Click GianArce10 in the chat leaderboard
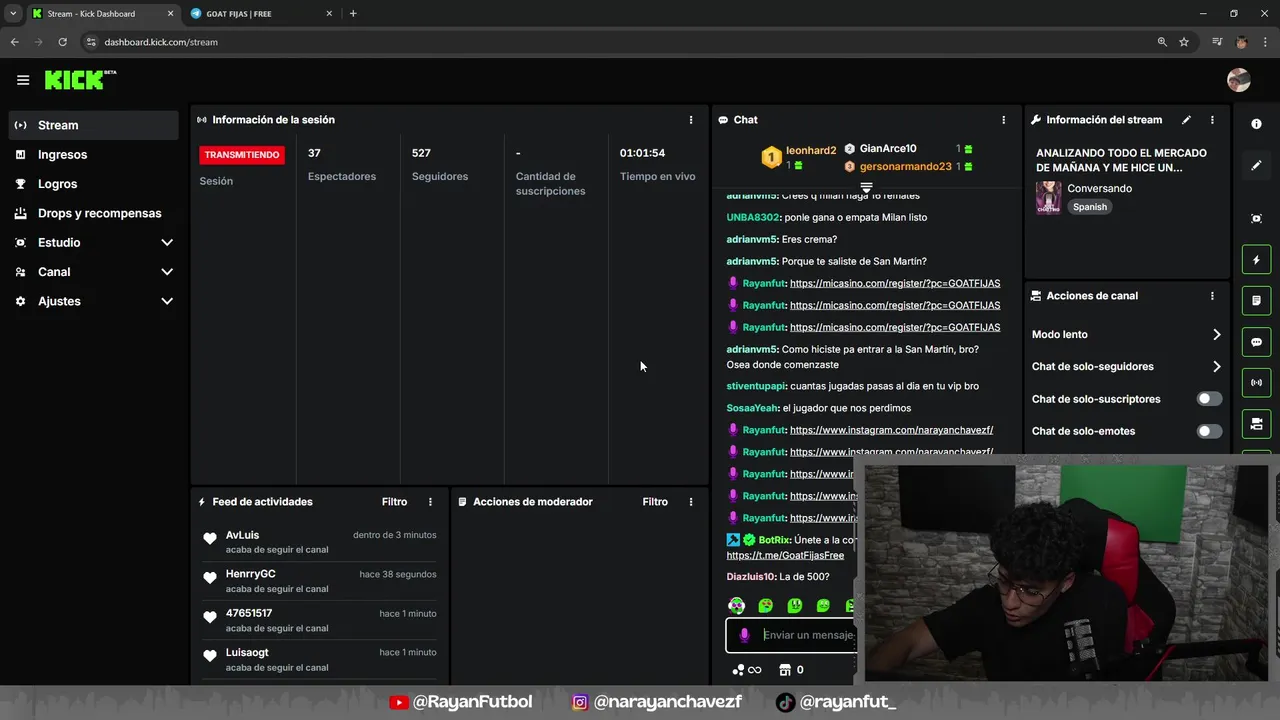The image size is (1280, 720). coord(888,149)
